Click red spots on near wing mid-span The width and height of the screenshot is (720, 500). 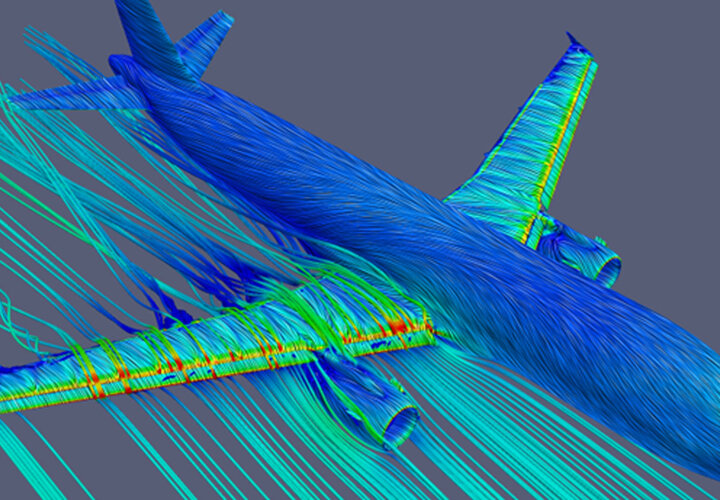click(180, 365)
